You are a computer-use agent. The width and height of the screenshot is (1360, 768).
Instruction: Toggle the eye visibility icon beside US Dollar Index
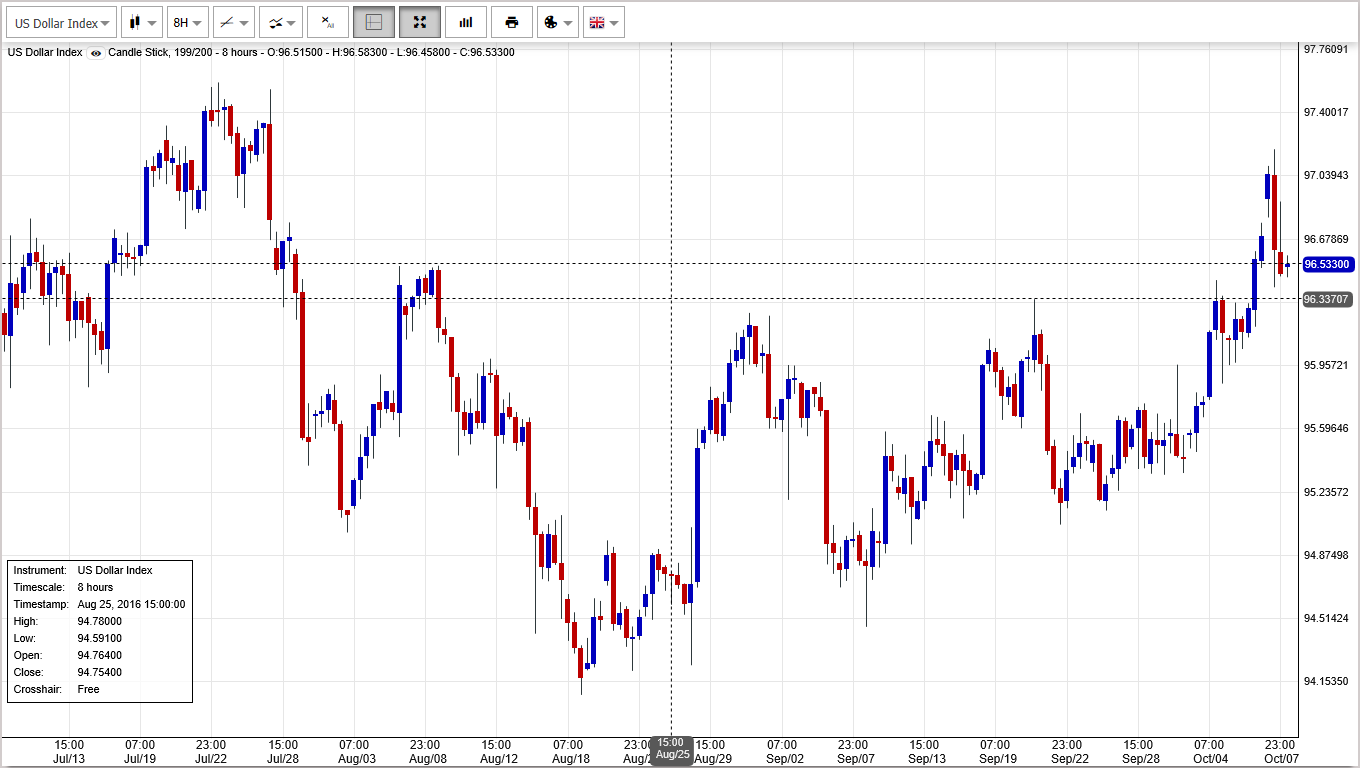click(x=96, y=53)
